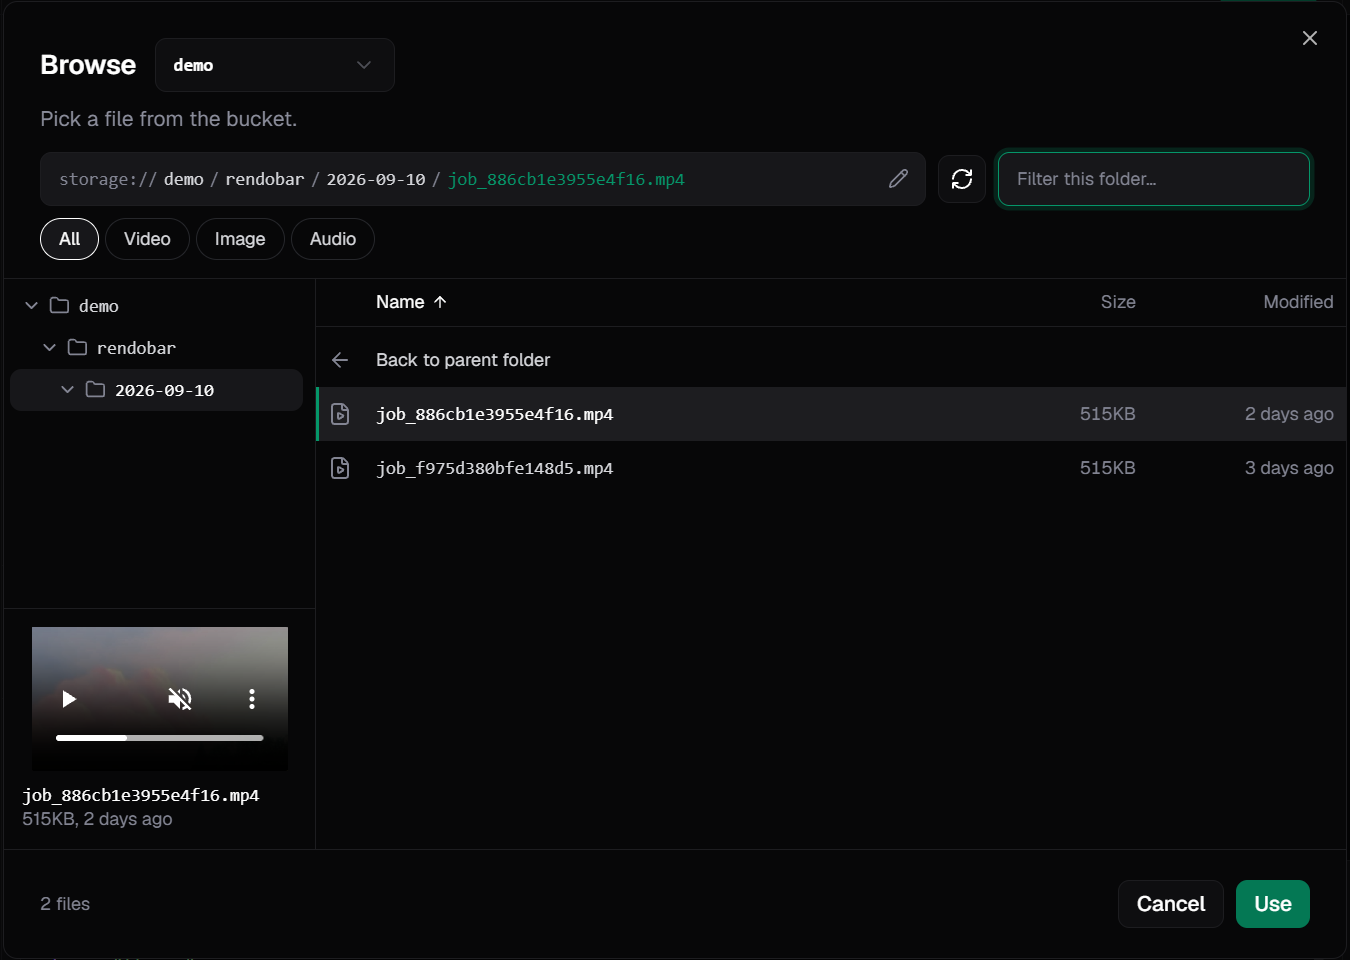
Task: Click the video file icon for job_f975d380bfe148d5.mp4
Action: point(340,468)
